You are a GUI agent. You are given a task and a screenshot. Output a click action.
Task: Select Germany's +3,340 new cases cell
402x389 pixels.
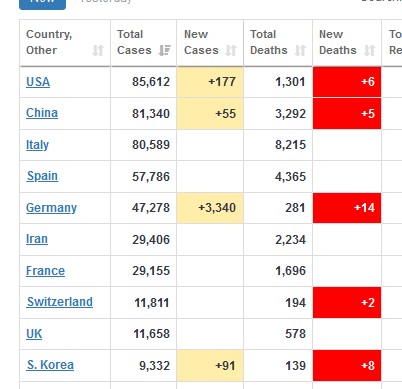(x=210, y=208)
